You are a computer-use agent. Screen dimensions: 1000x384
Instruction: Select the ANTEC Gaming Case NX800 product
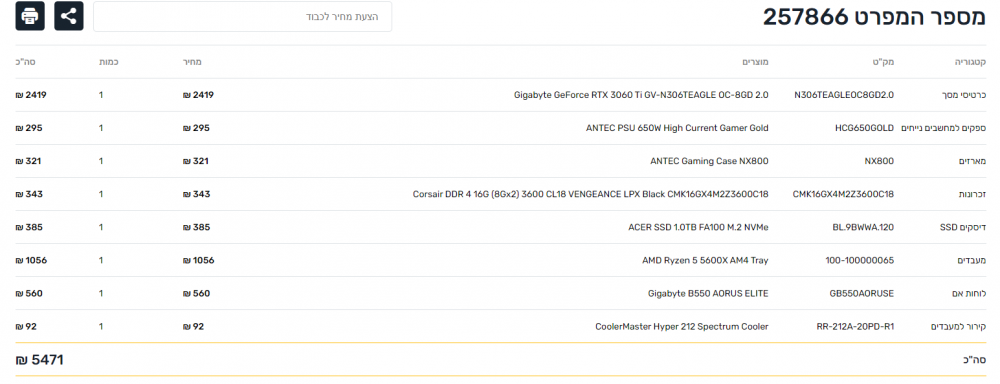(x=709, y=161)
